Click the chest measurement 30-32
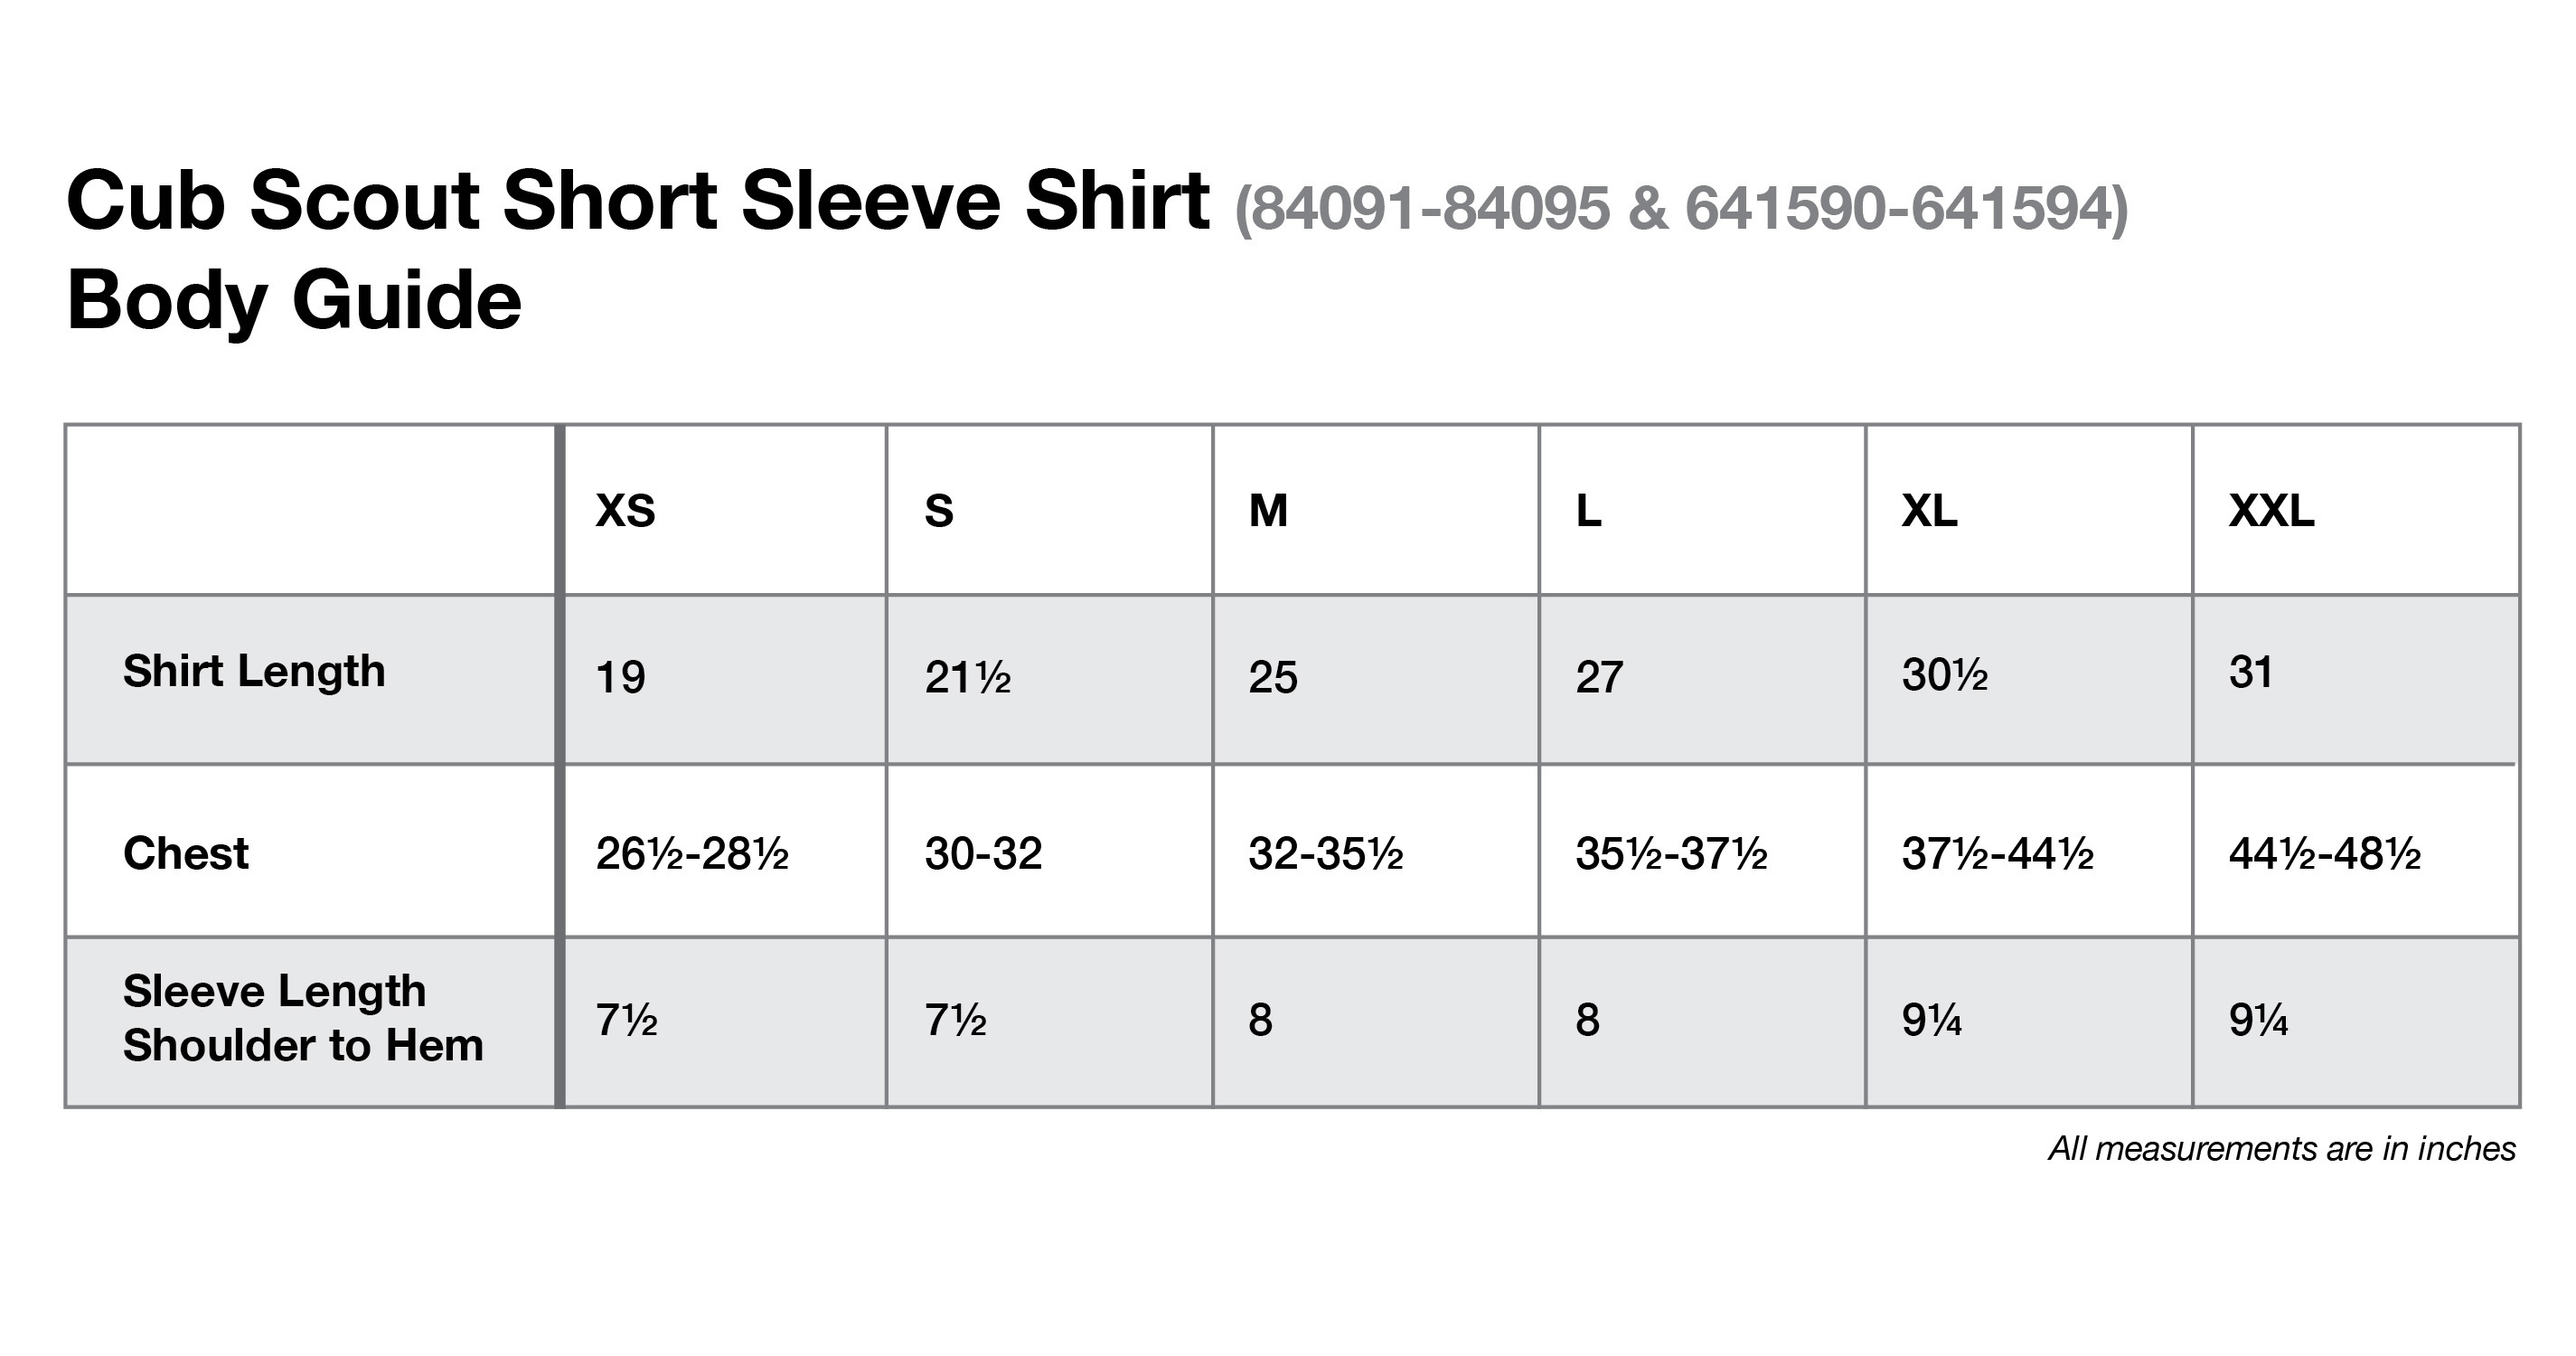This screenshot has height=1356, width=2576. [984, 853]
